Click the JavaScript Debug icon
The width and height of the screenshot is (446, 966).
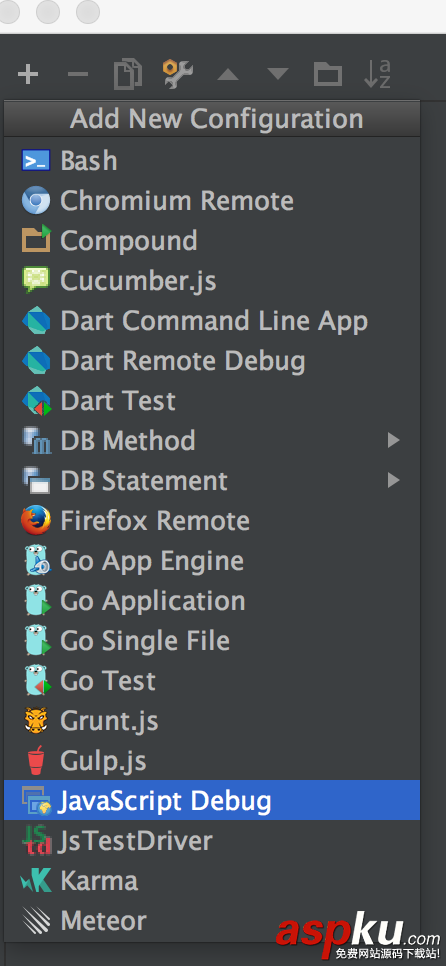[36, 800]
